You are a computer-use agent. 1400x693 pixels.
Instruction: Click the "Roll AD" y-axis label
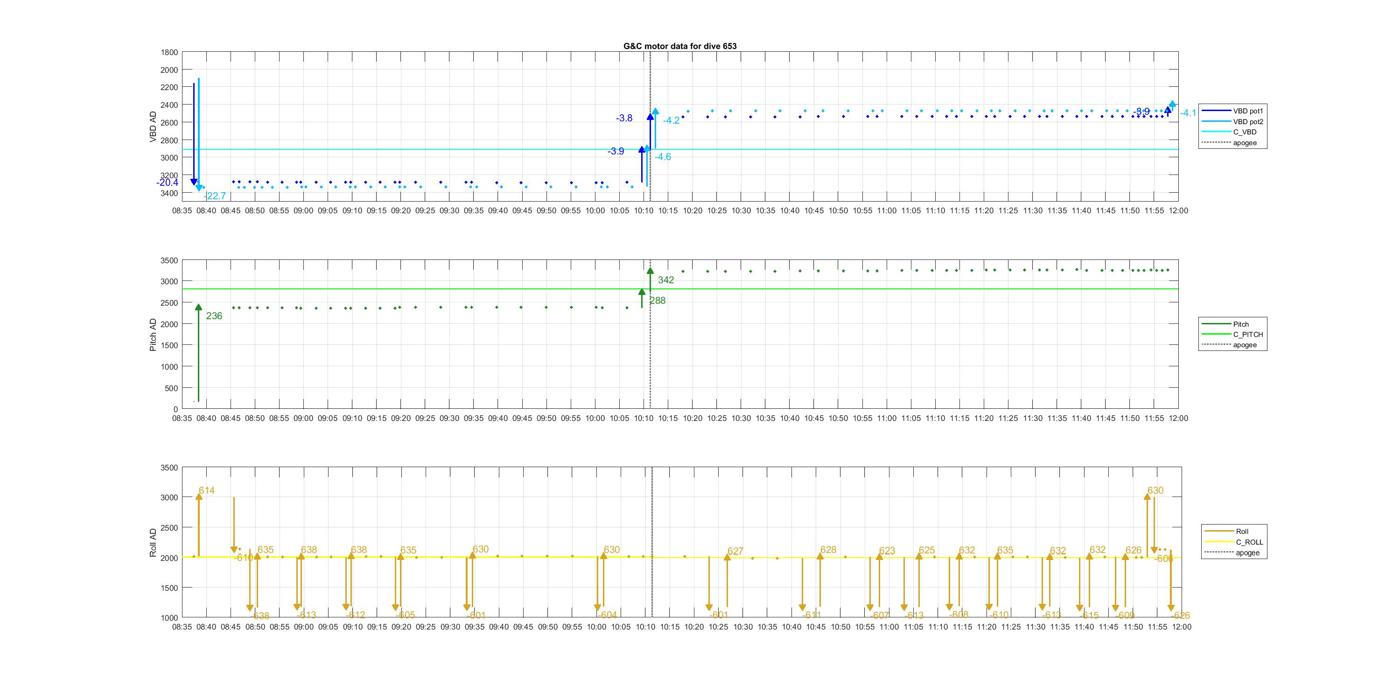point(154,541)
